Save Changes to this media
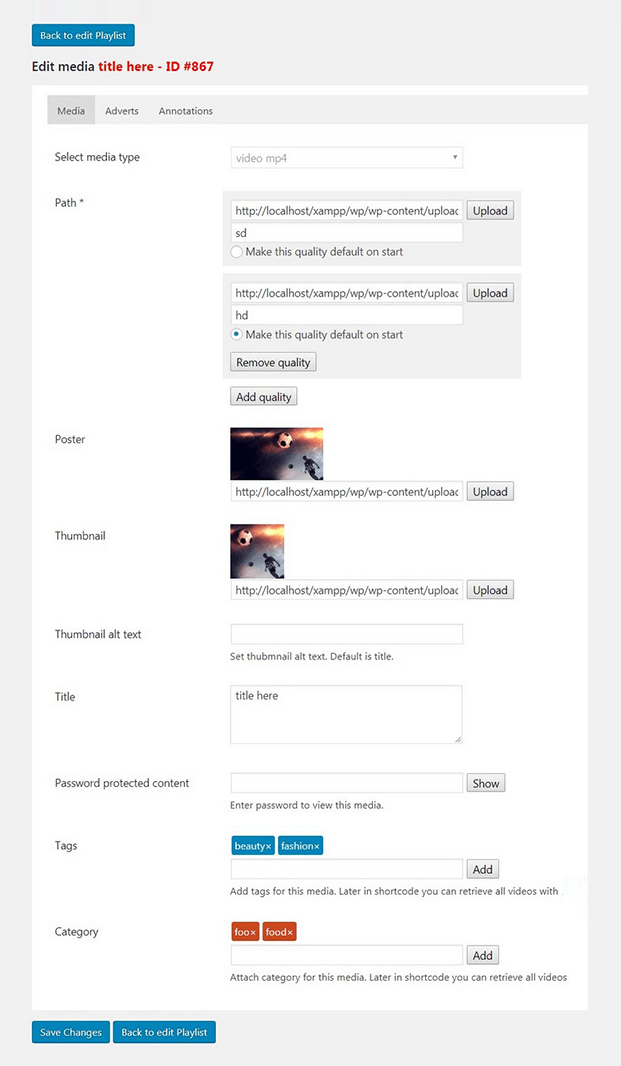The width and height of the screenshot is (621, 1066). pos(69,1031)
